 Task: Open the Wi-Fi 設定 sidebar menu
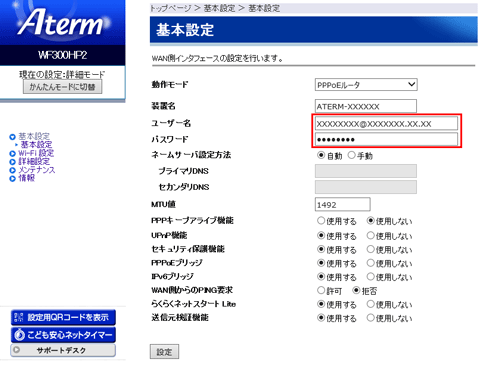[36, 153]
